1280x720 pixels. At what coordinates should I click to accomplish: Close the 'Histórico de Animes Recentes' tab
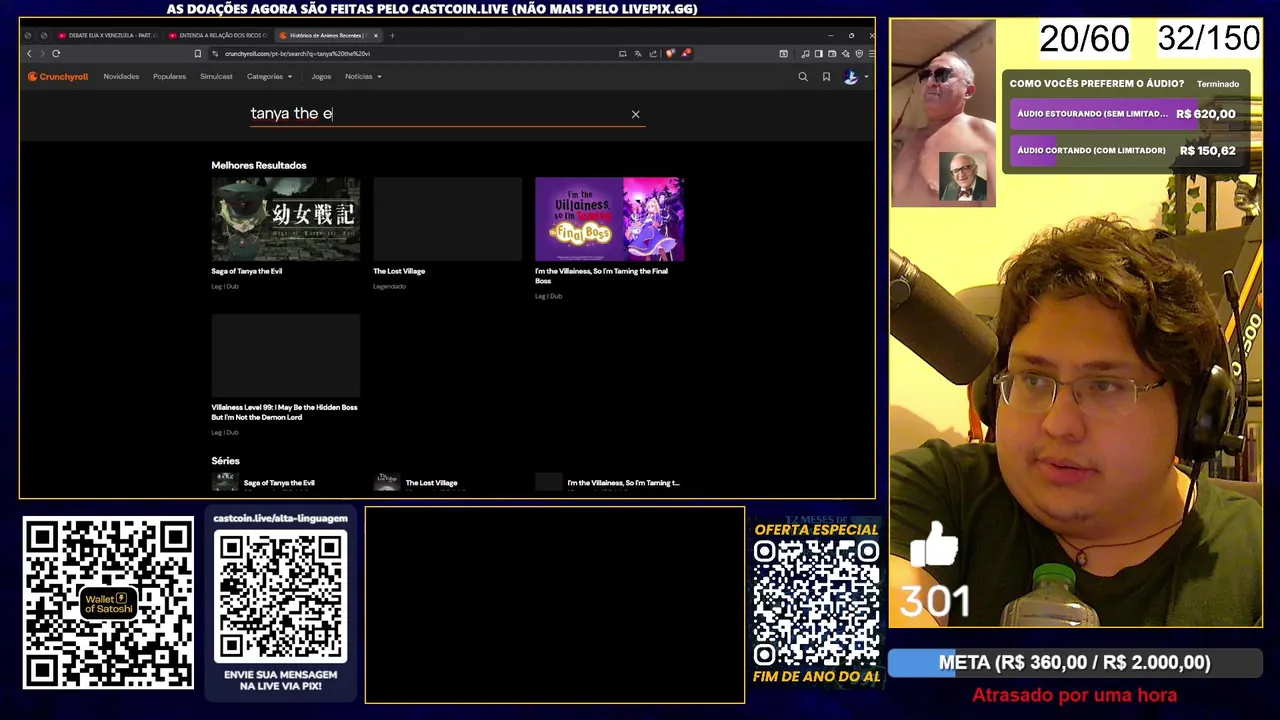[376, 35]
